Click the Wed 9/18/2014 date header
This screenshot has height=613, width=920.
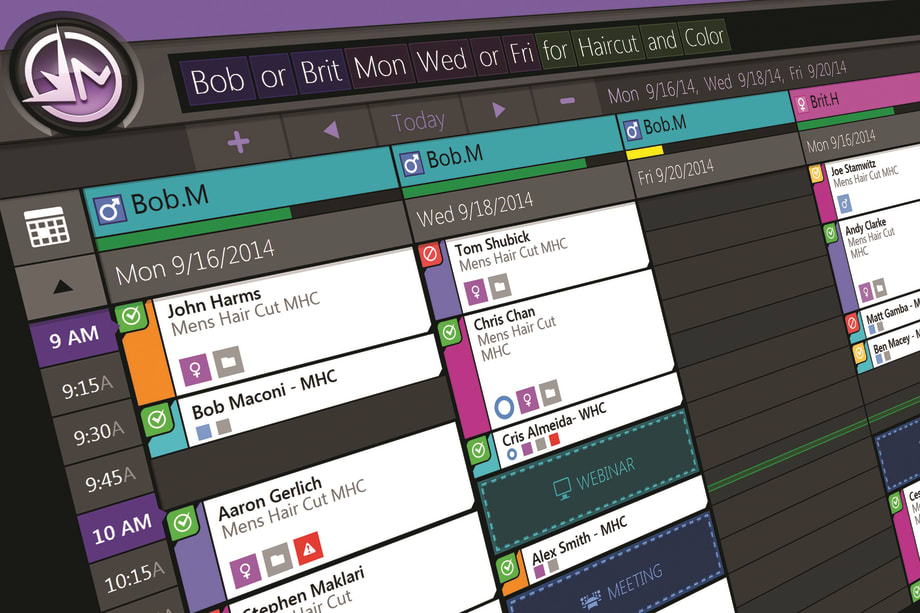point(475,209)
